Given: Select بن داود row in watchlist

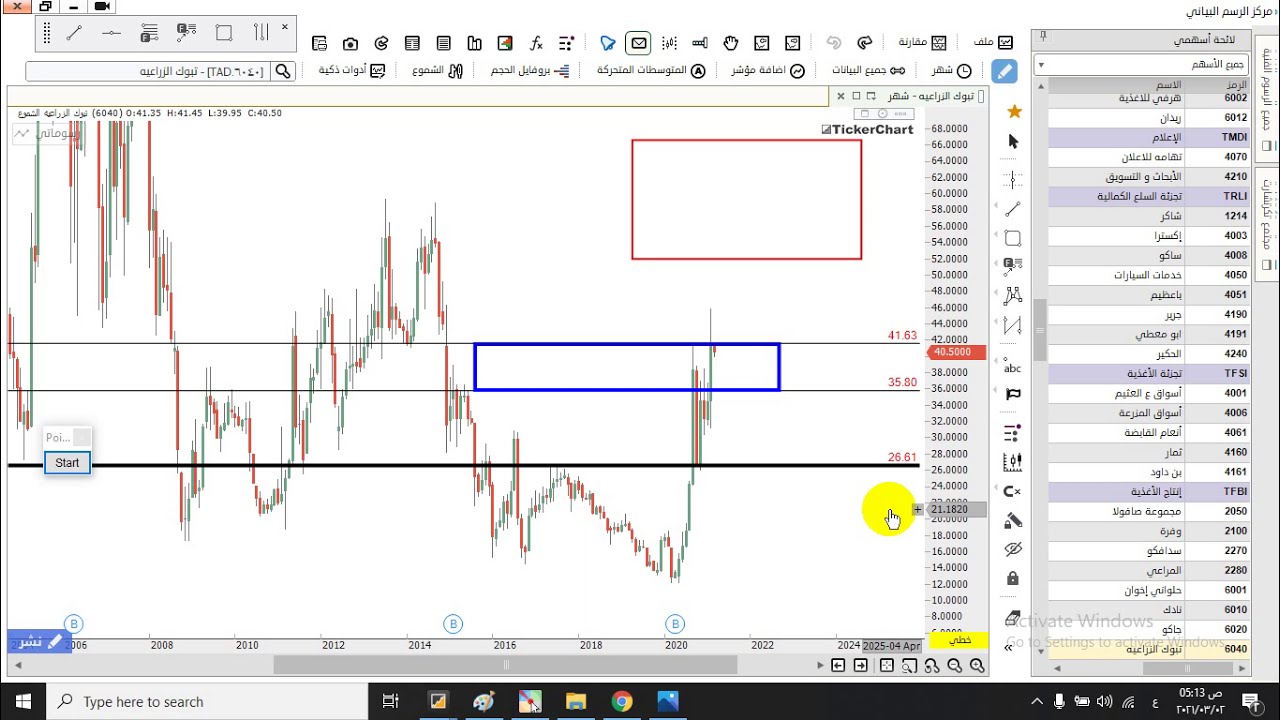Looking at the screenshot, I should 1148,472.
